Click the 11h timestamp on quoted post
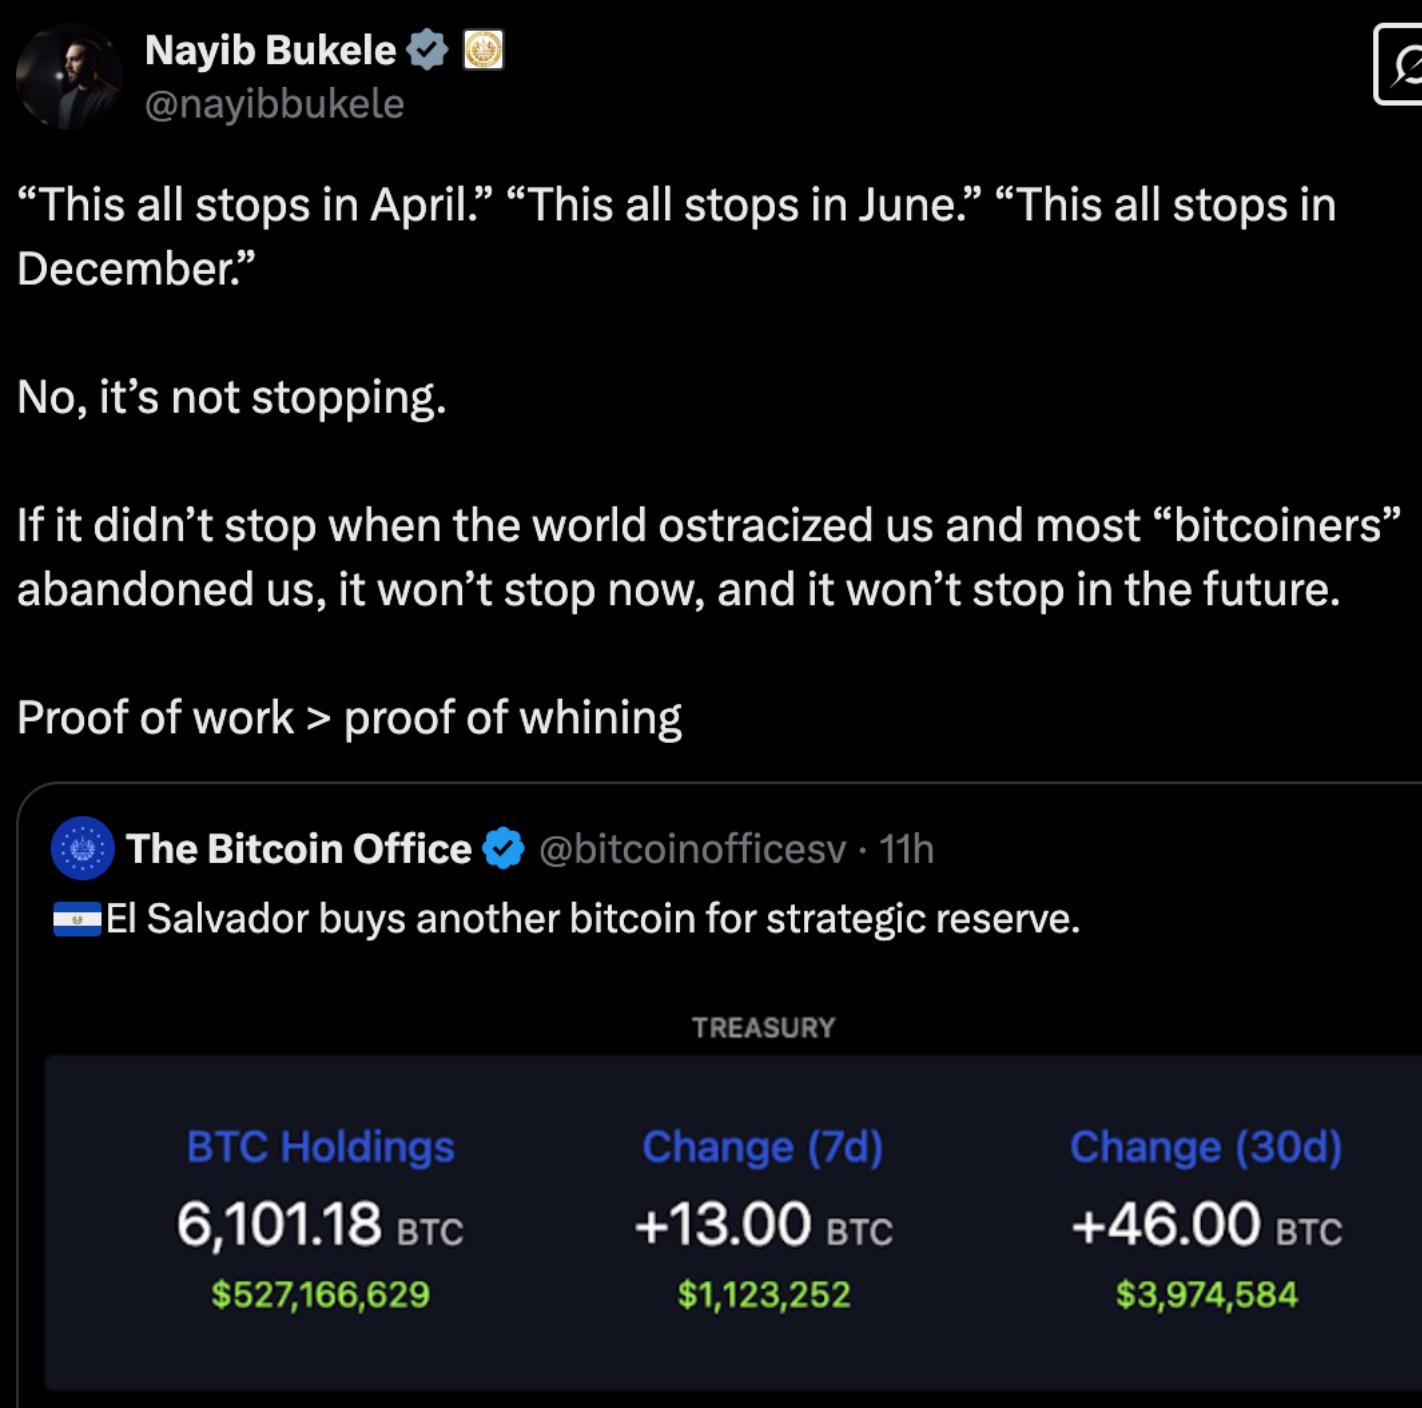Image resolution: width=1422 pixels, height=1408 pixels. 906,849
